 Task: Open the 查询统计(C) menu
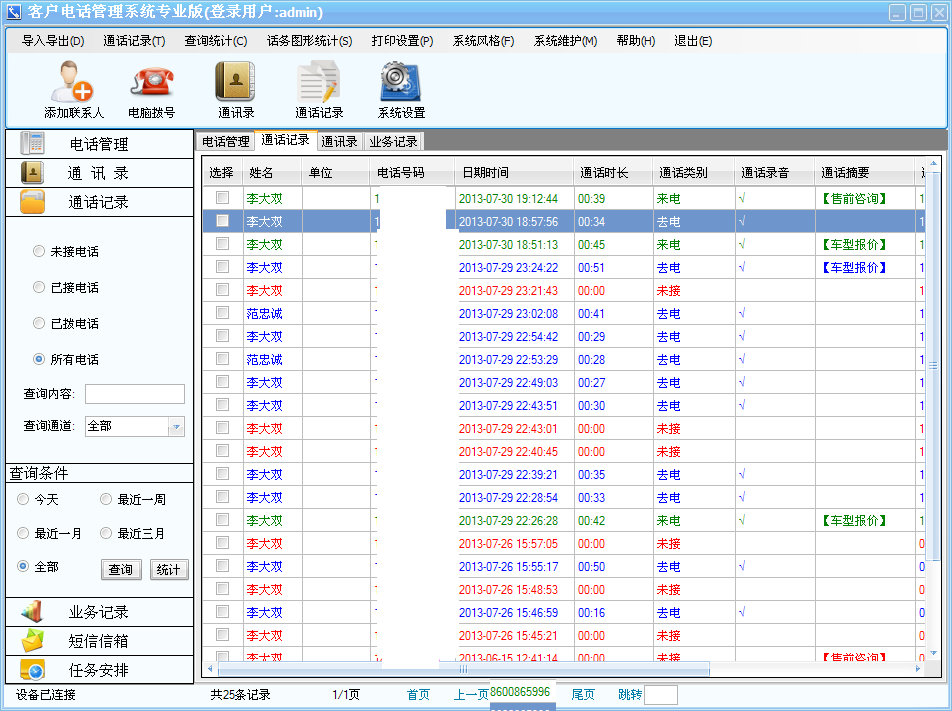[x=216, y=41]
